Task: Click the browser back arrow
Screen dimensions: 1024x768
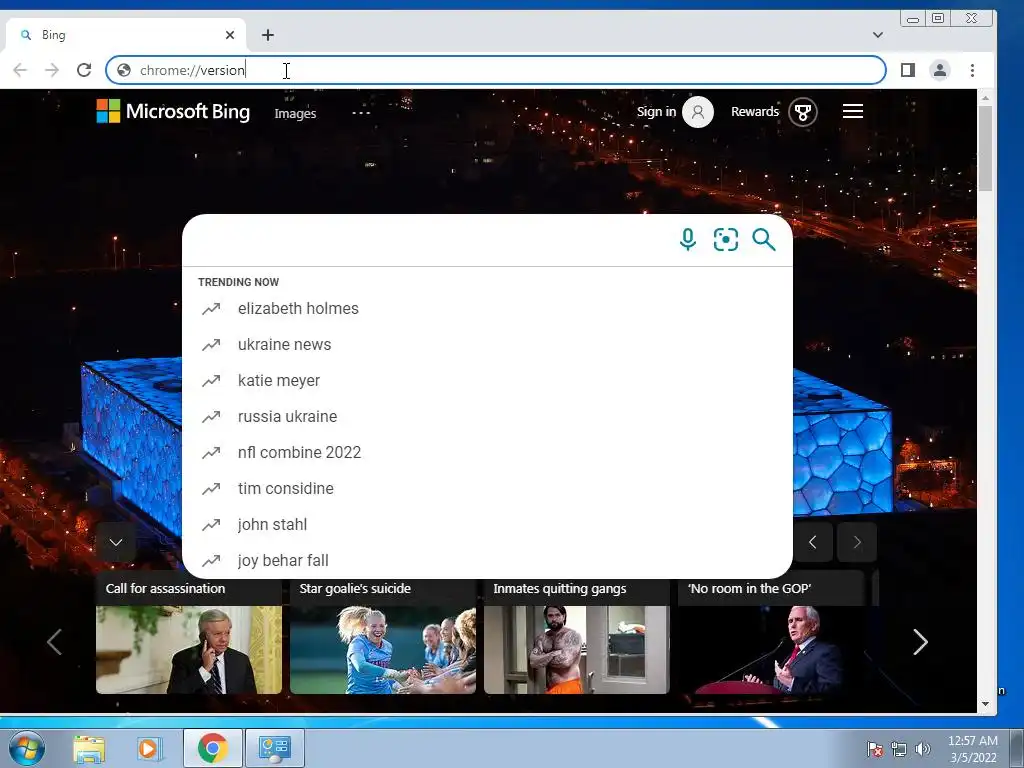Action: pyautogui.click(x=20, y=70)
